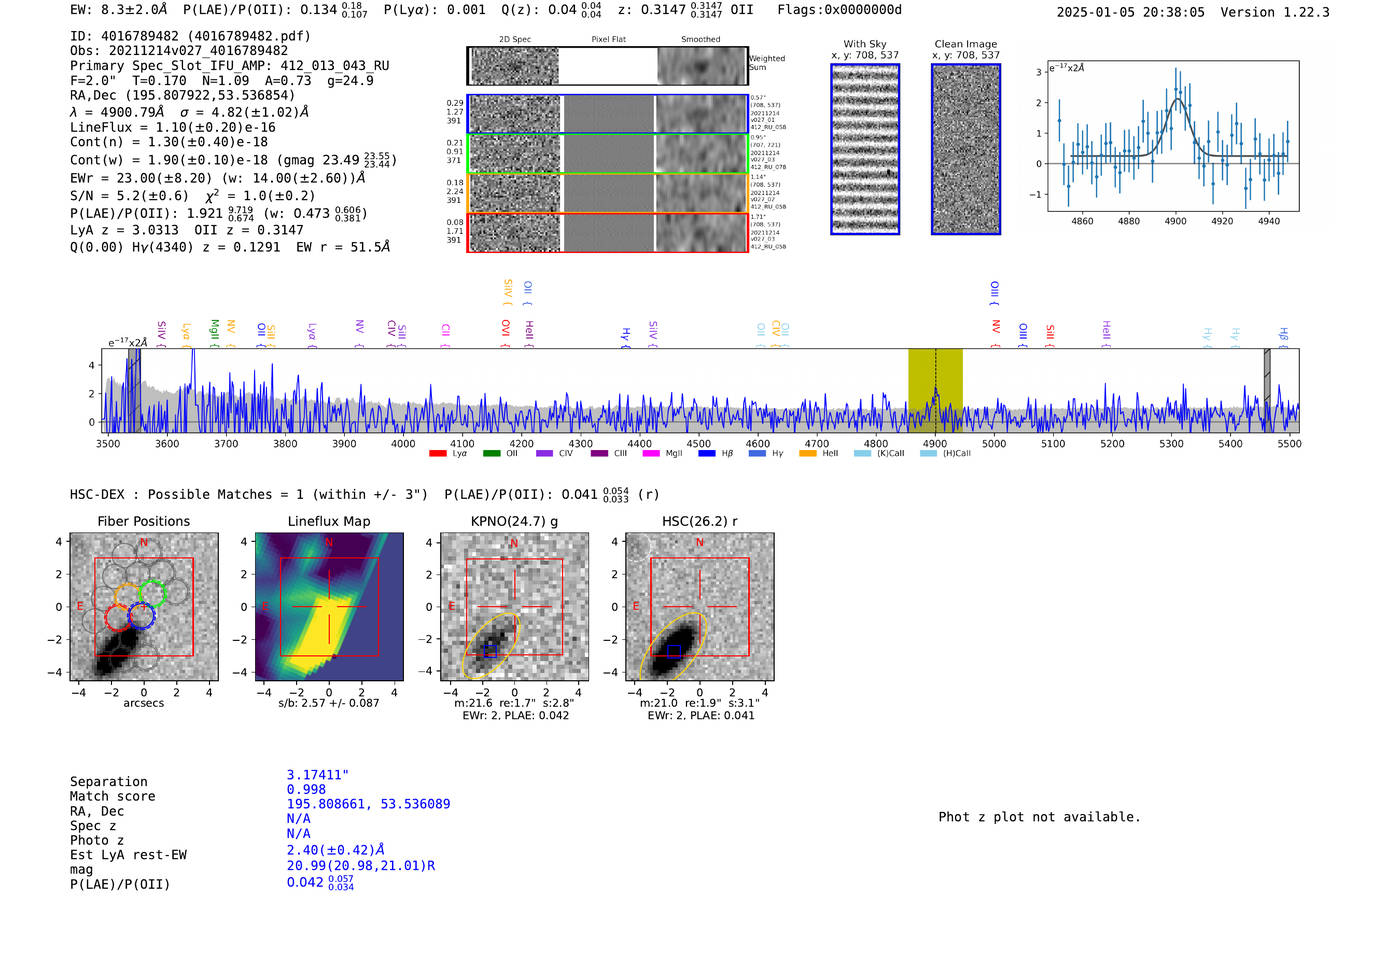Click the 'S/N = 5.2(±0.6)' line
This screenshot has width=1400, height=953.
point(129,196)
